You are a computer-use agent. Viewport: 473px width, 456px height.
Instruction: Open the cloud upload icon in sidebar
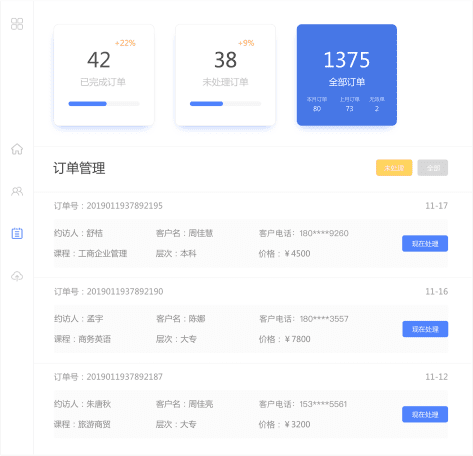(17, 276)
